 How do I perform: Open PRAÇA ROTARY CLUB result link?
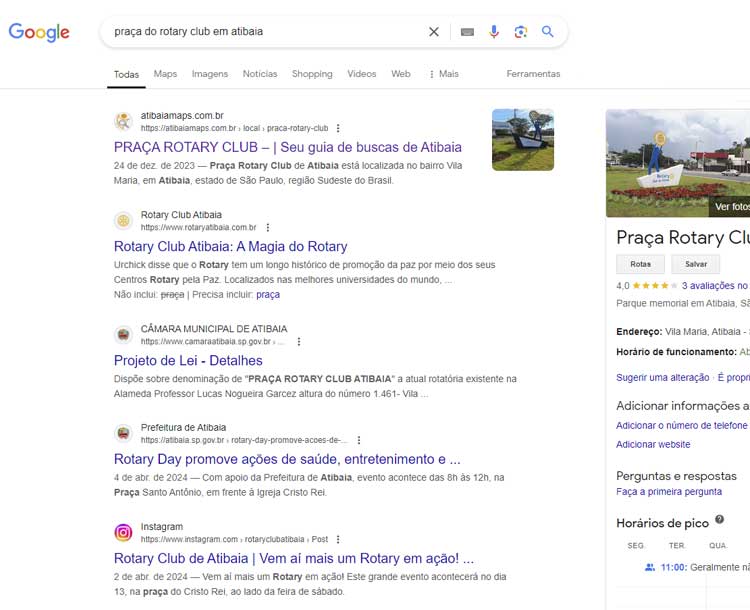(287, 147)
